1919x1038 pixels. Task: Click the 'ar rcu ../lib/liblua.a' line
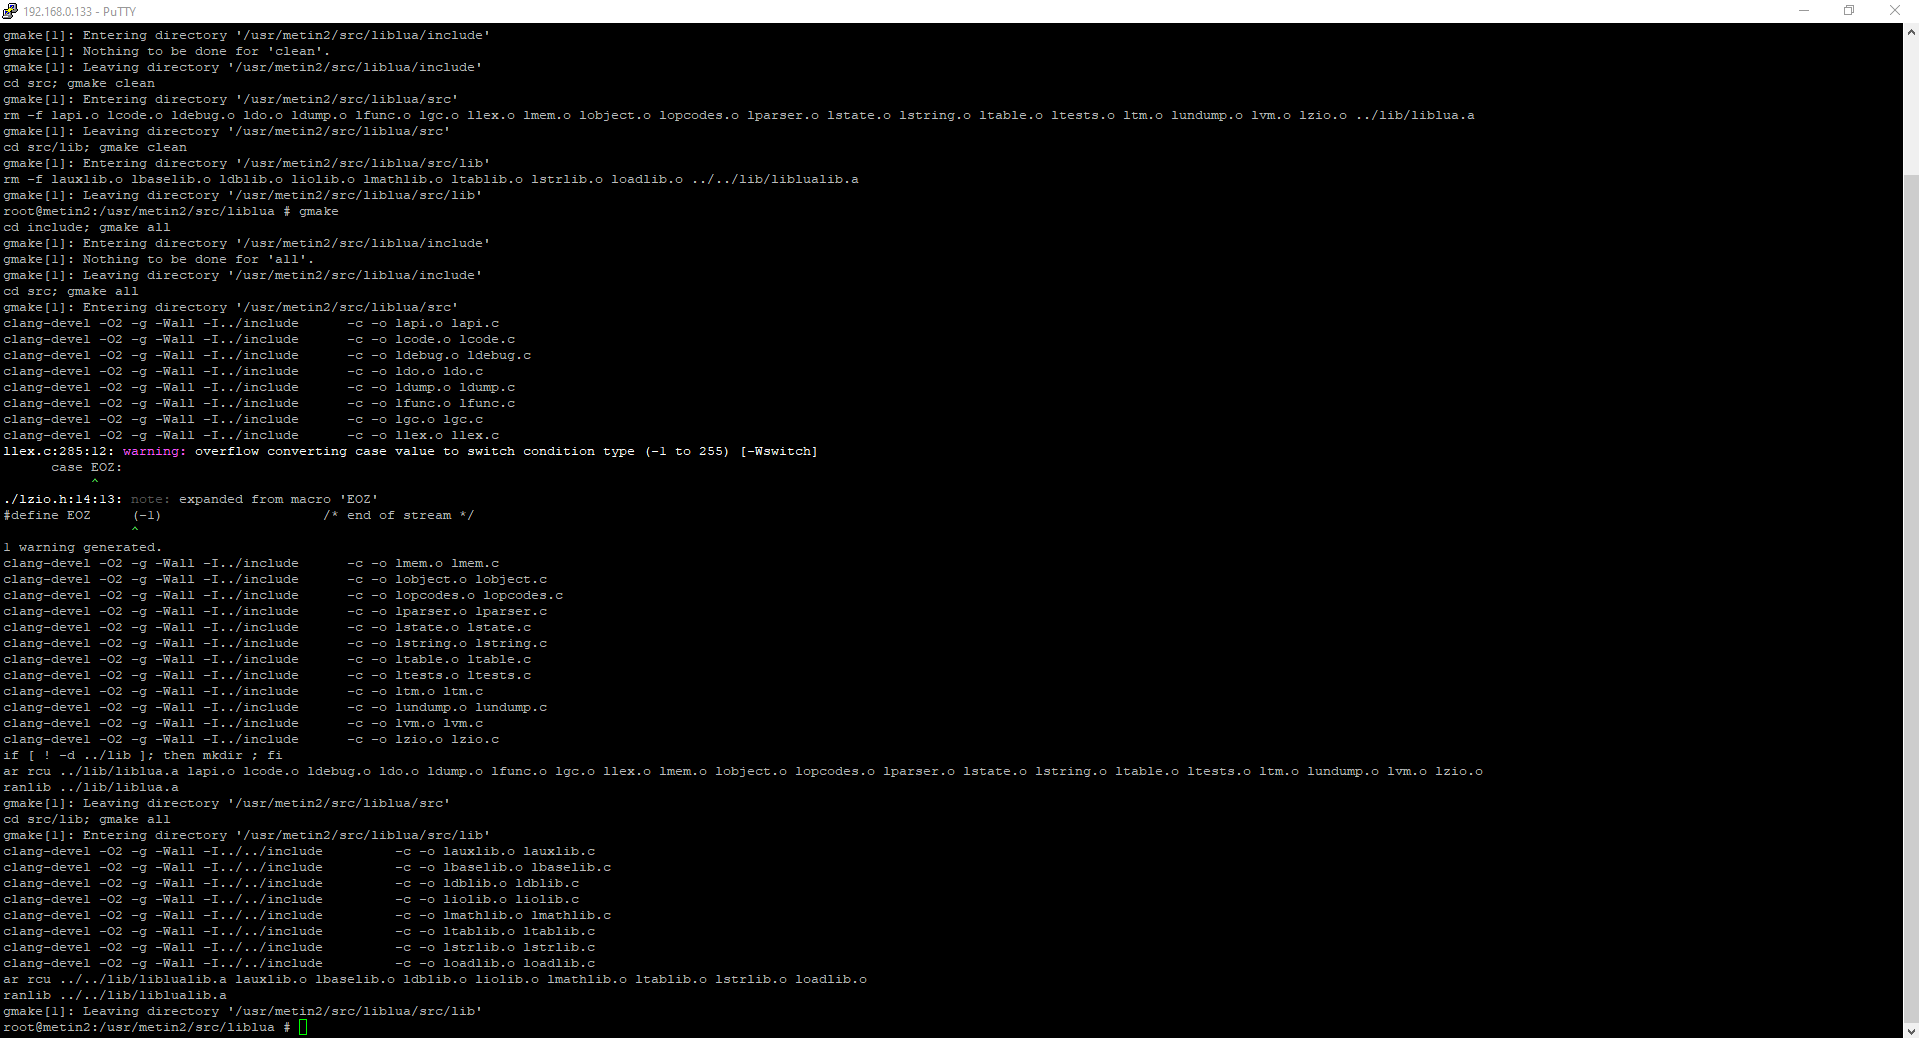point(743,771)
